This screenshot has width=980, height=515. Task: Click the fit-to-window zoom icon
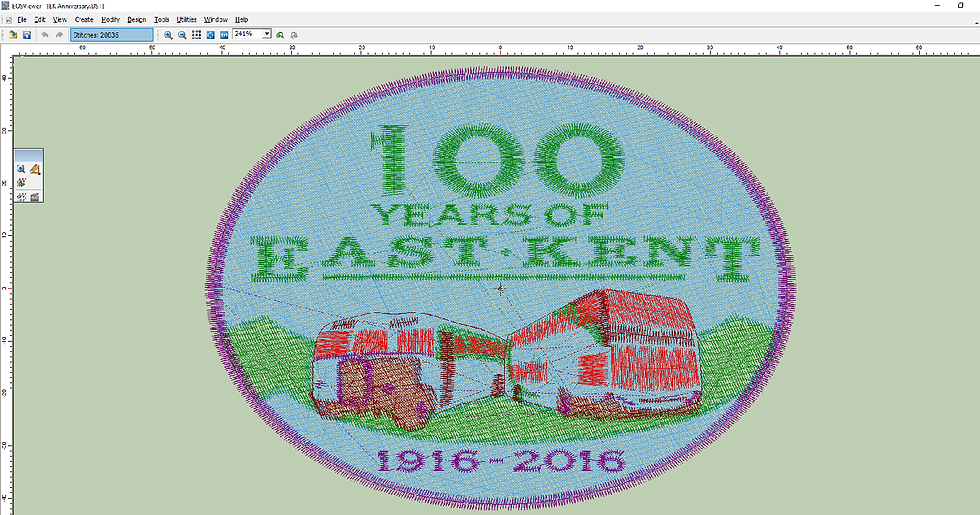click(211, 35)
